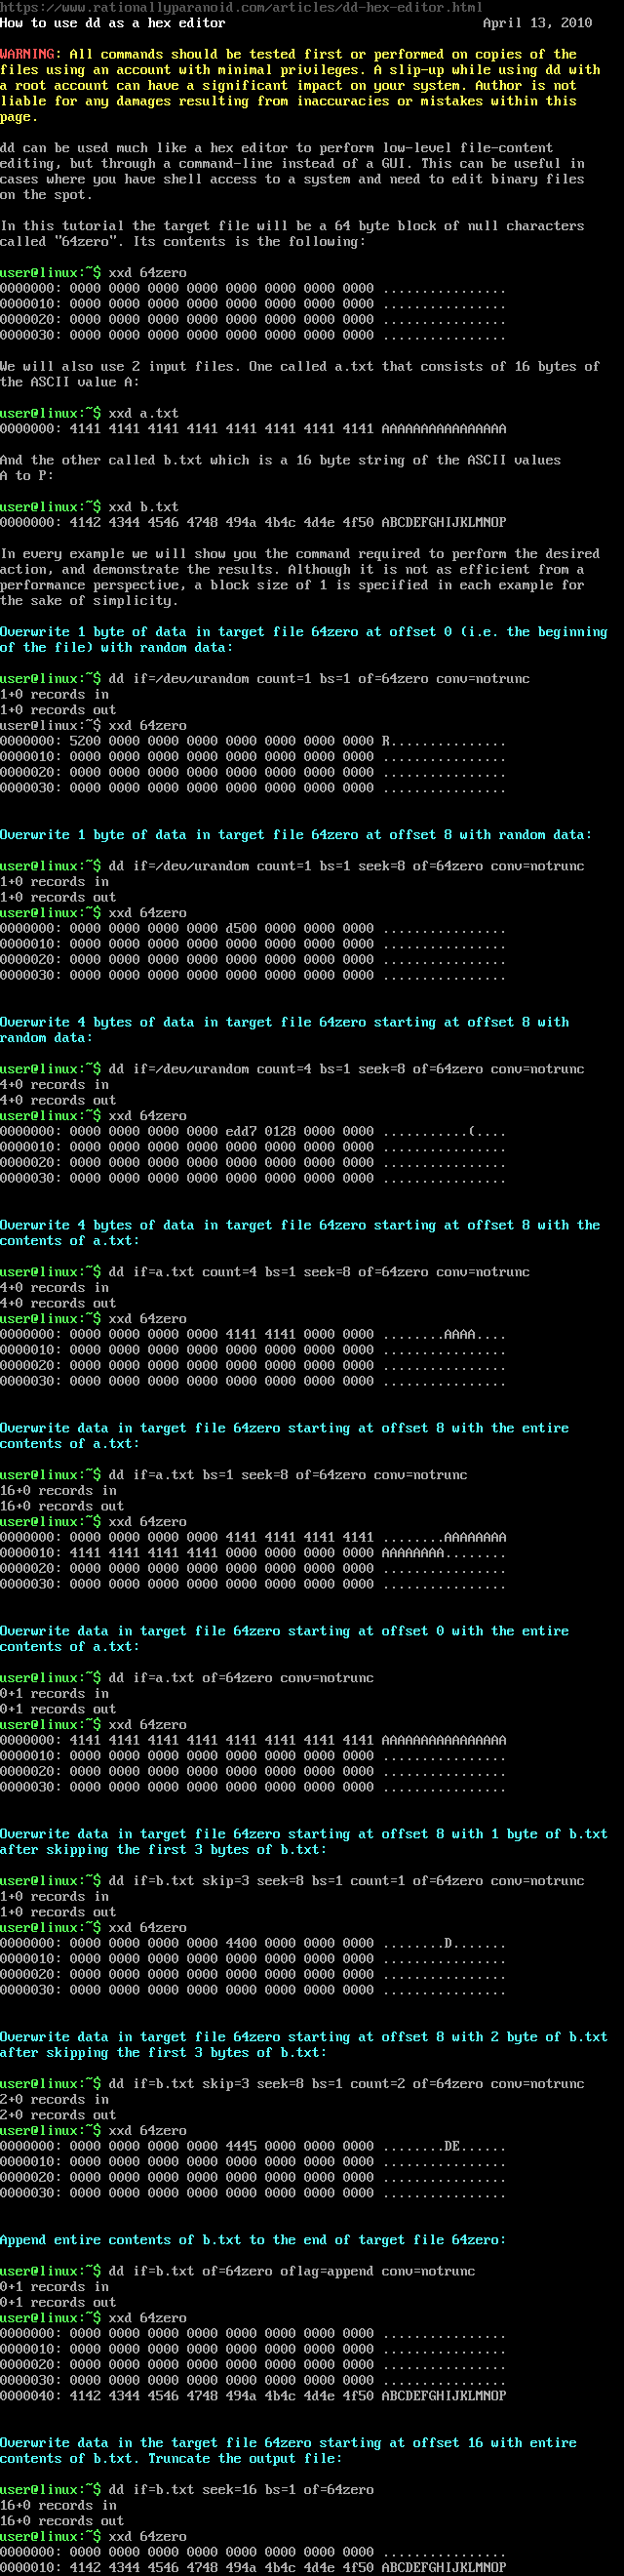Click the 0000040 offset line in append output

[x=253, y=2396]
